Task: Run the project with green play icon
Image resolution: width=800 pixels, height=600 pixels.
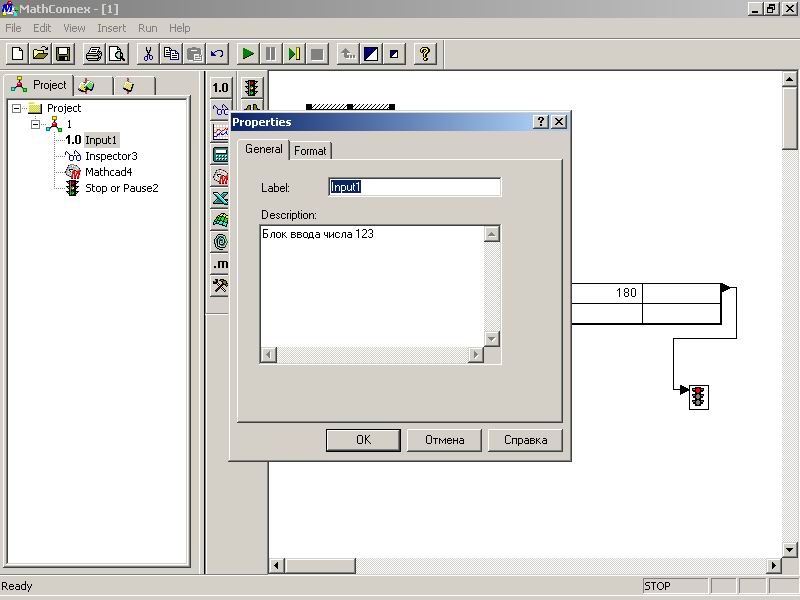Action: click(248, 54)
